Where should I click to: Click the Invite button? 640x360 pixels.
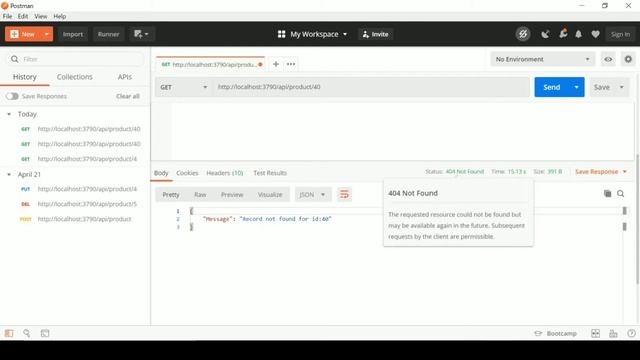click(x=375, y=34)
